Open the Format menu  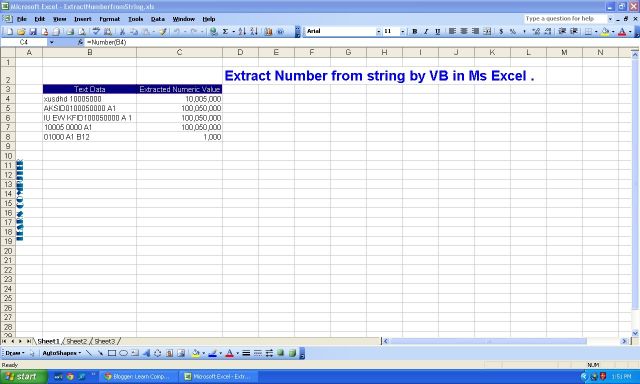[x=109, y=19]
